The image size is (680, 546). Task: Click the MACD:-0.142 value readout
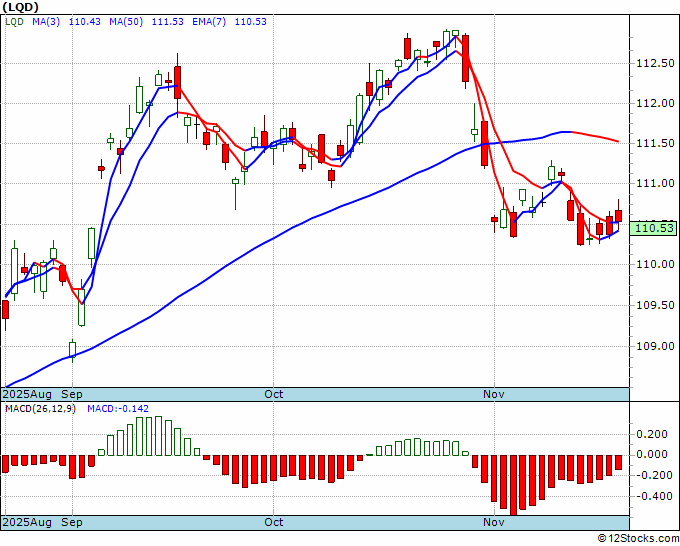click(118, 409)
